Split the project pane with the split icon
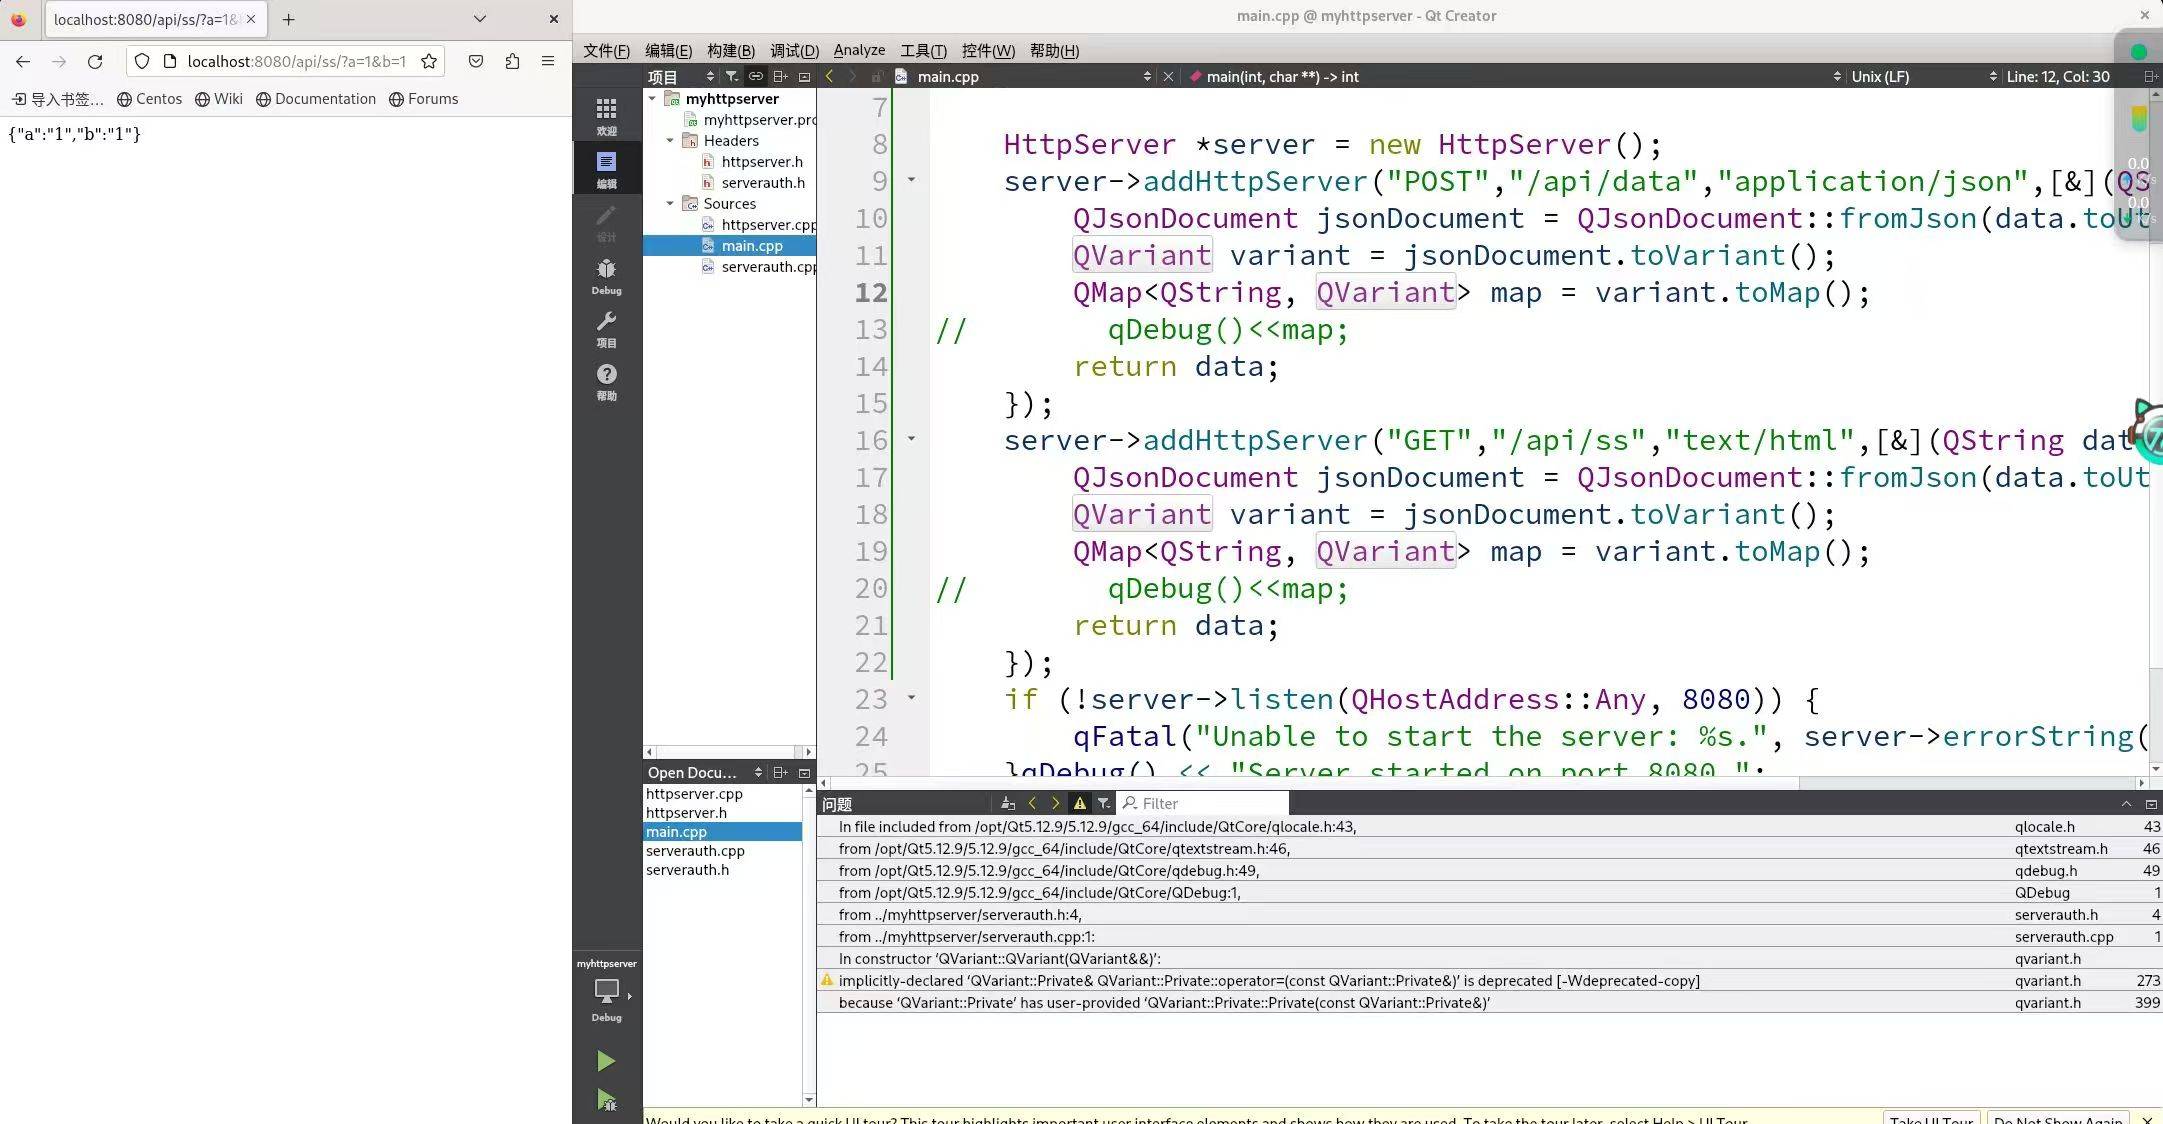This screenshot has height=1124, width=2163. (780, 77)
